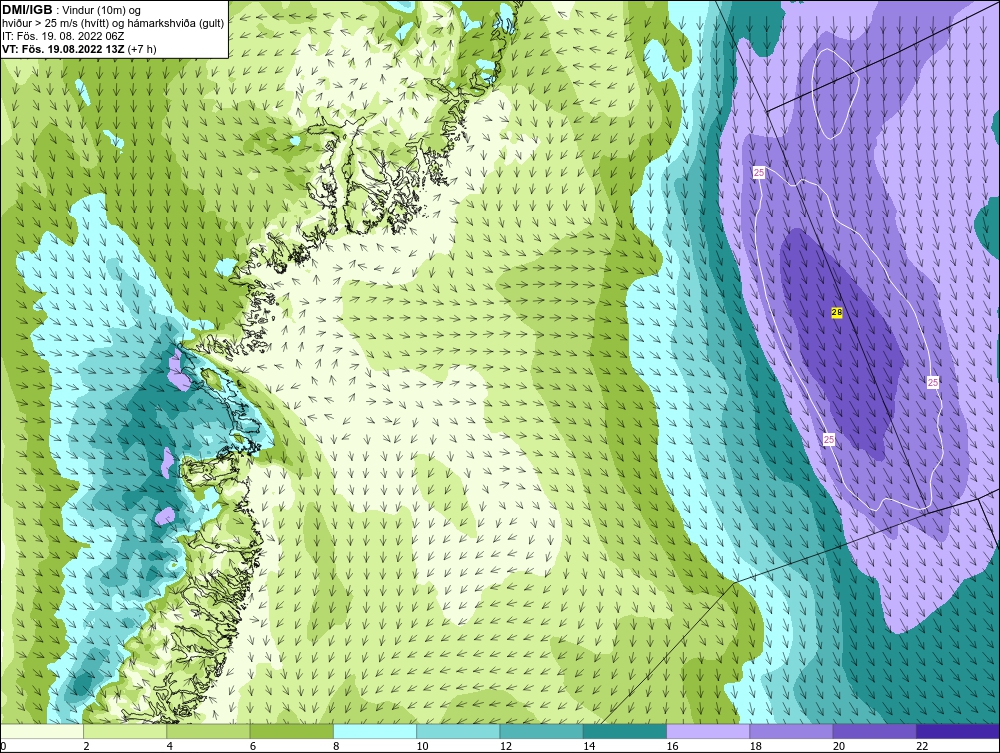The image size is (1000, 753).
Task: Click the 0–2 m/s pale colour swatch
Action: tap(41, 731)
